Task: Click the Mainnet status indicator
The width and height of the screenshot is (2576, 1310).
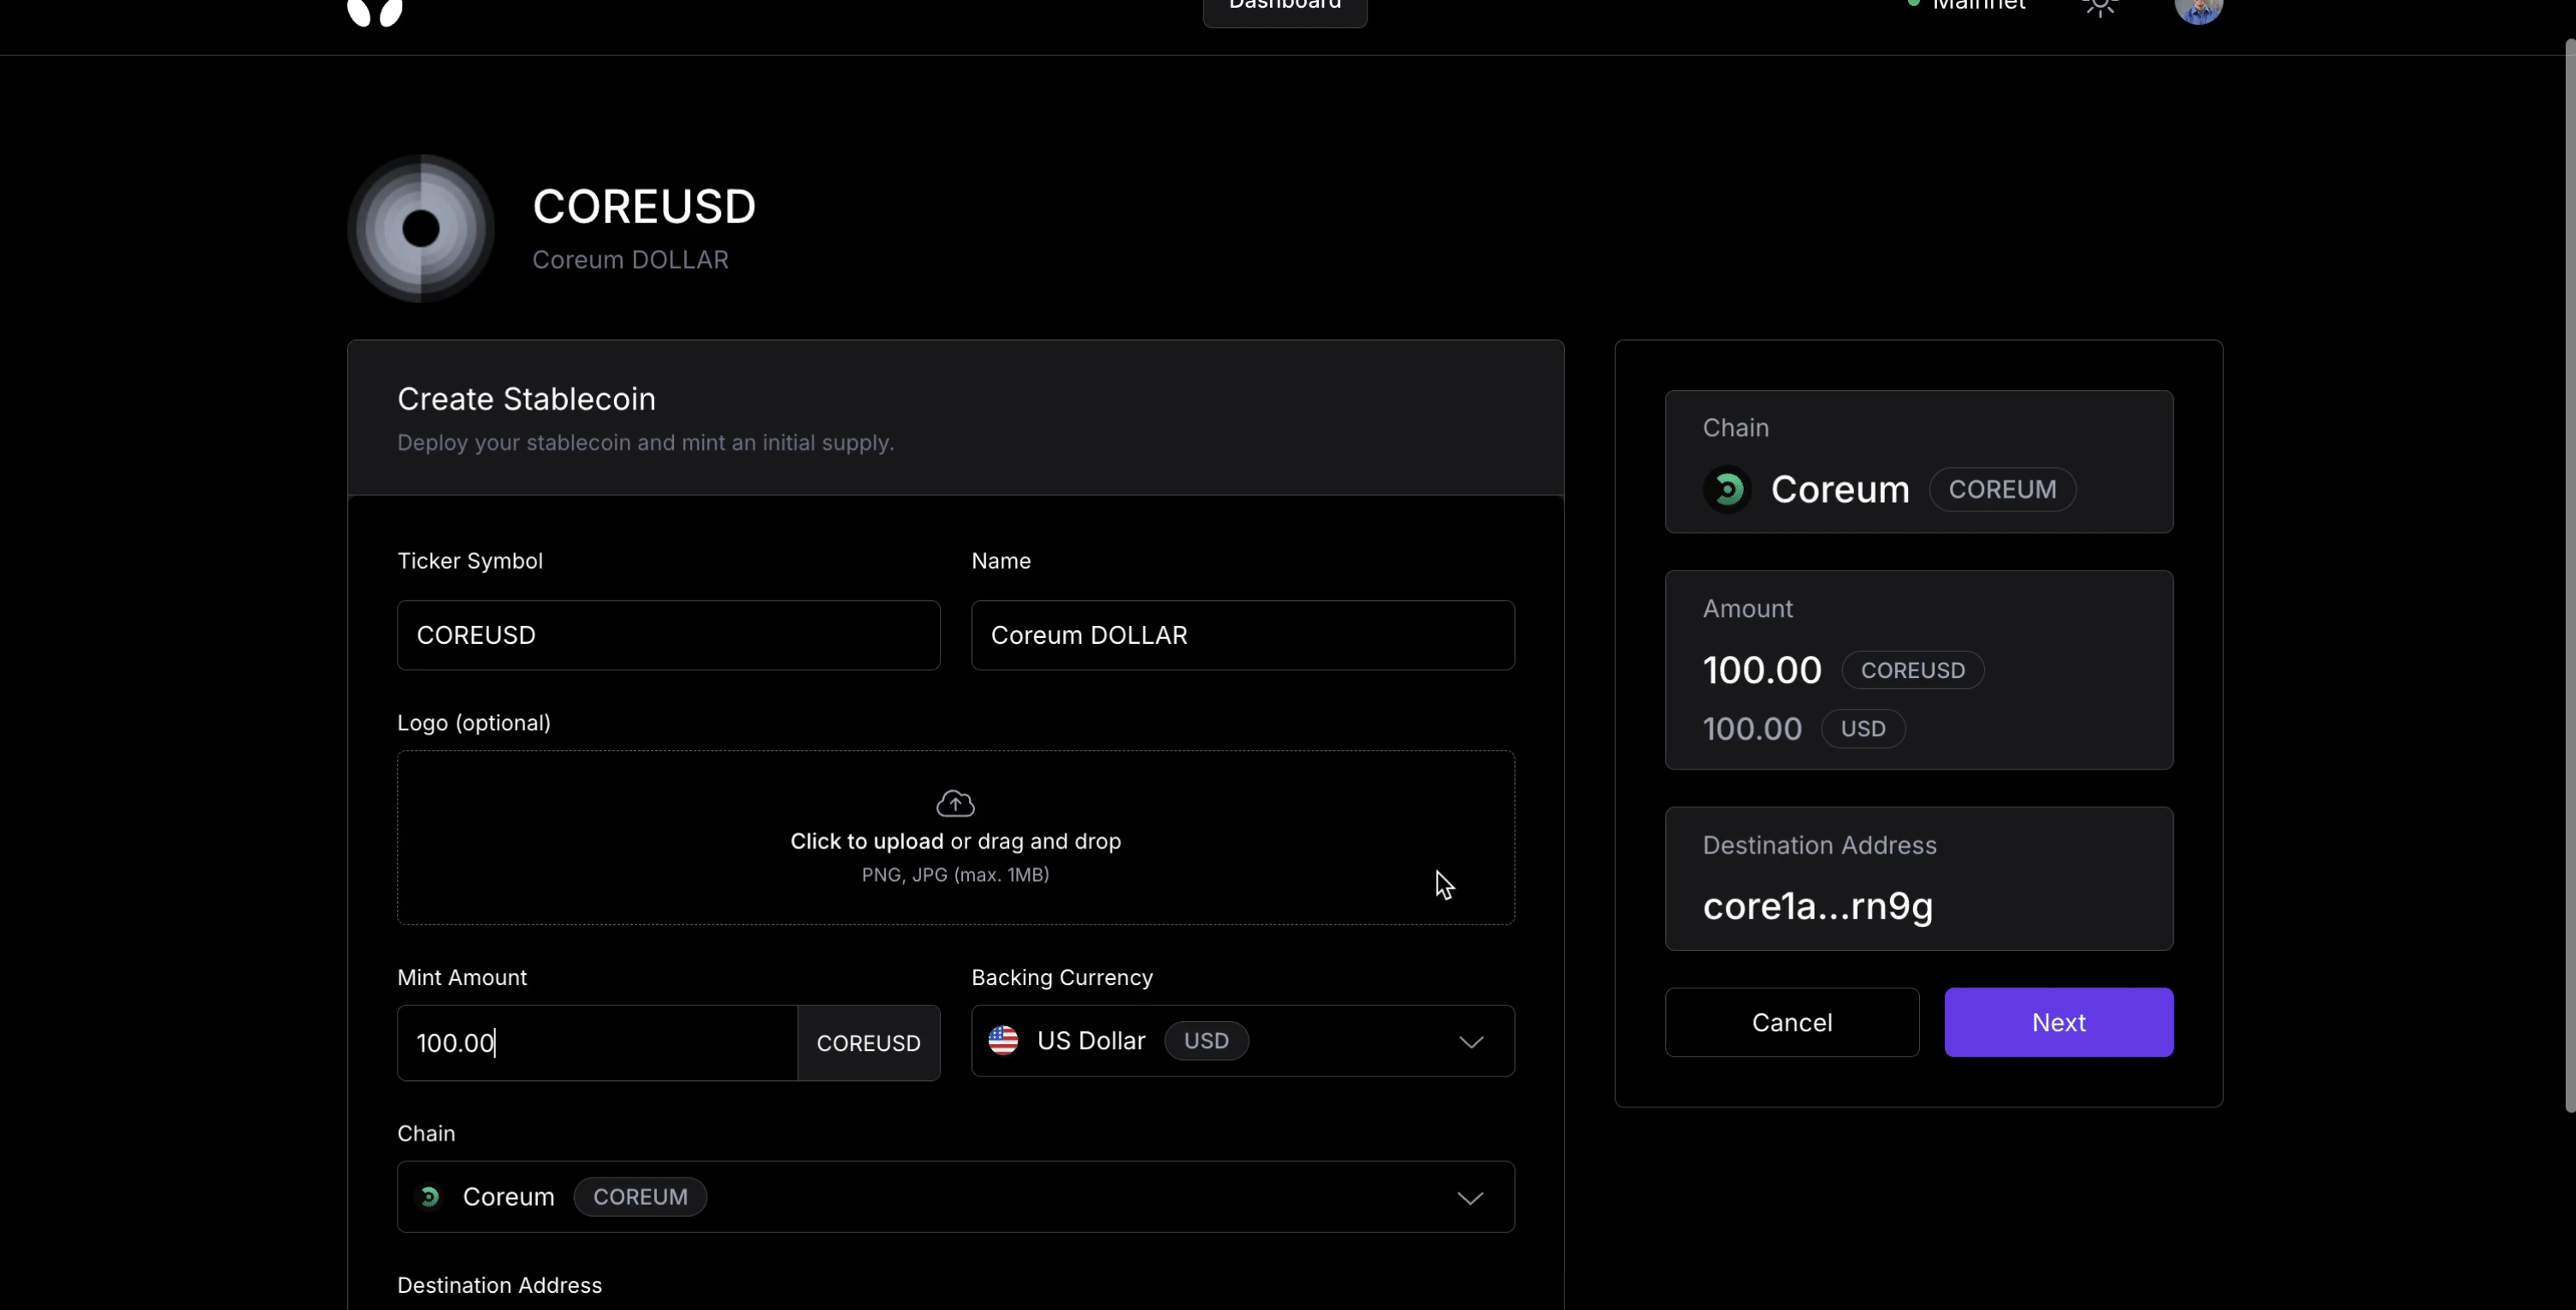Action: pyautogui.click(x=1966, y=6)
